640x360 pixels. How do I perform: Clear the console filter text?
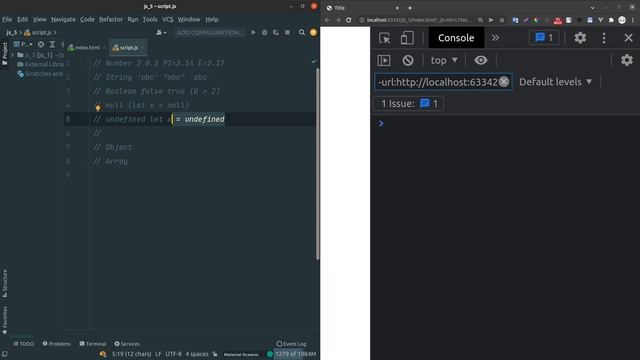504,82
